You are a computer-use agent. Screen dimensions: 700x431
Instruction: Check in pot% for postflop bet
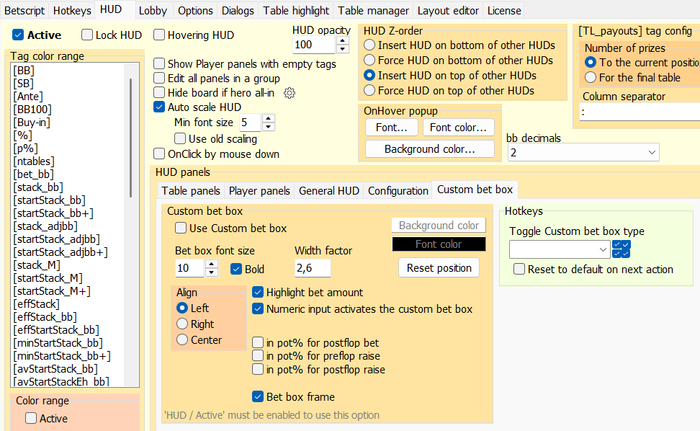(x=258, y=343)
